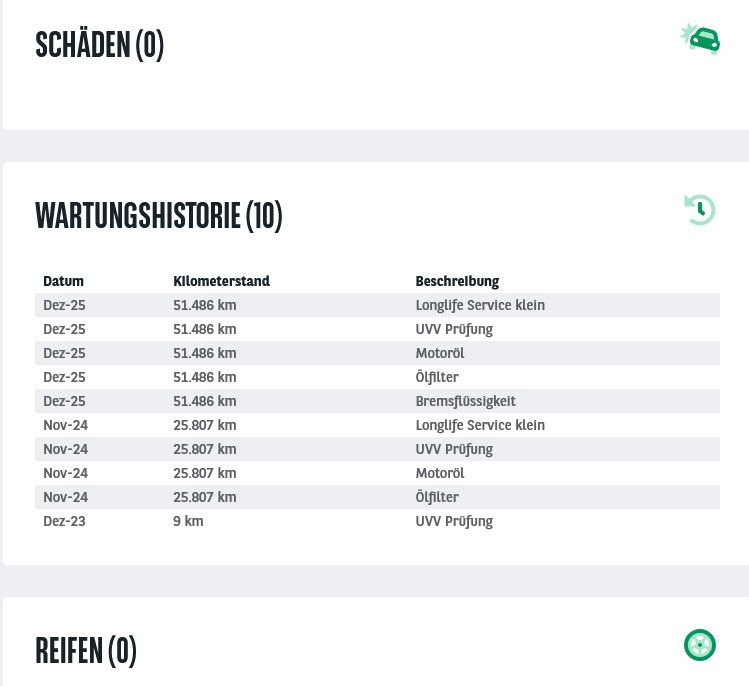Image resolution: width=749 pixels, height=686 pixels.
Task: Collapse the Wartungshistorie (10) section heading
Action: [x=158, y=215]
